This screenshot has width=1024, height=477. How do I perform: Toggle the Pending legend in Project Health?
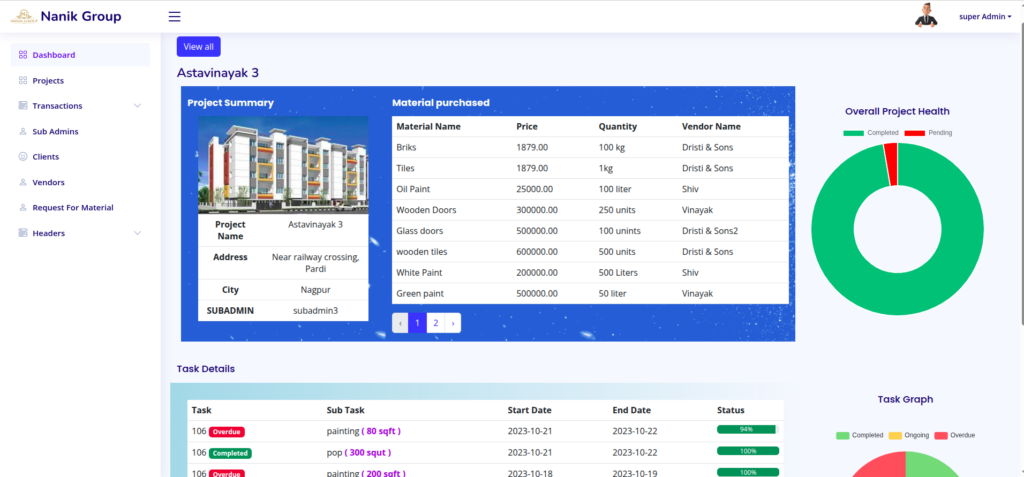[928, 133]
